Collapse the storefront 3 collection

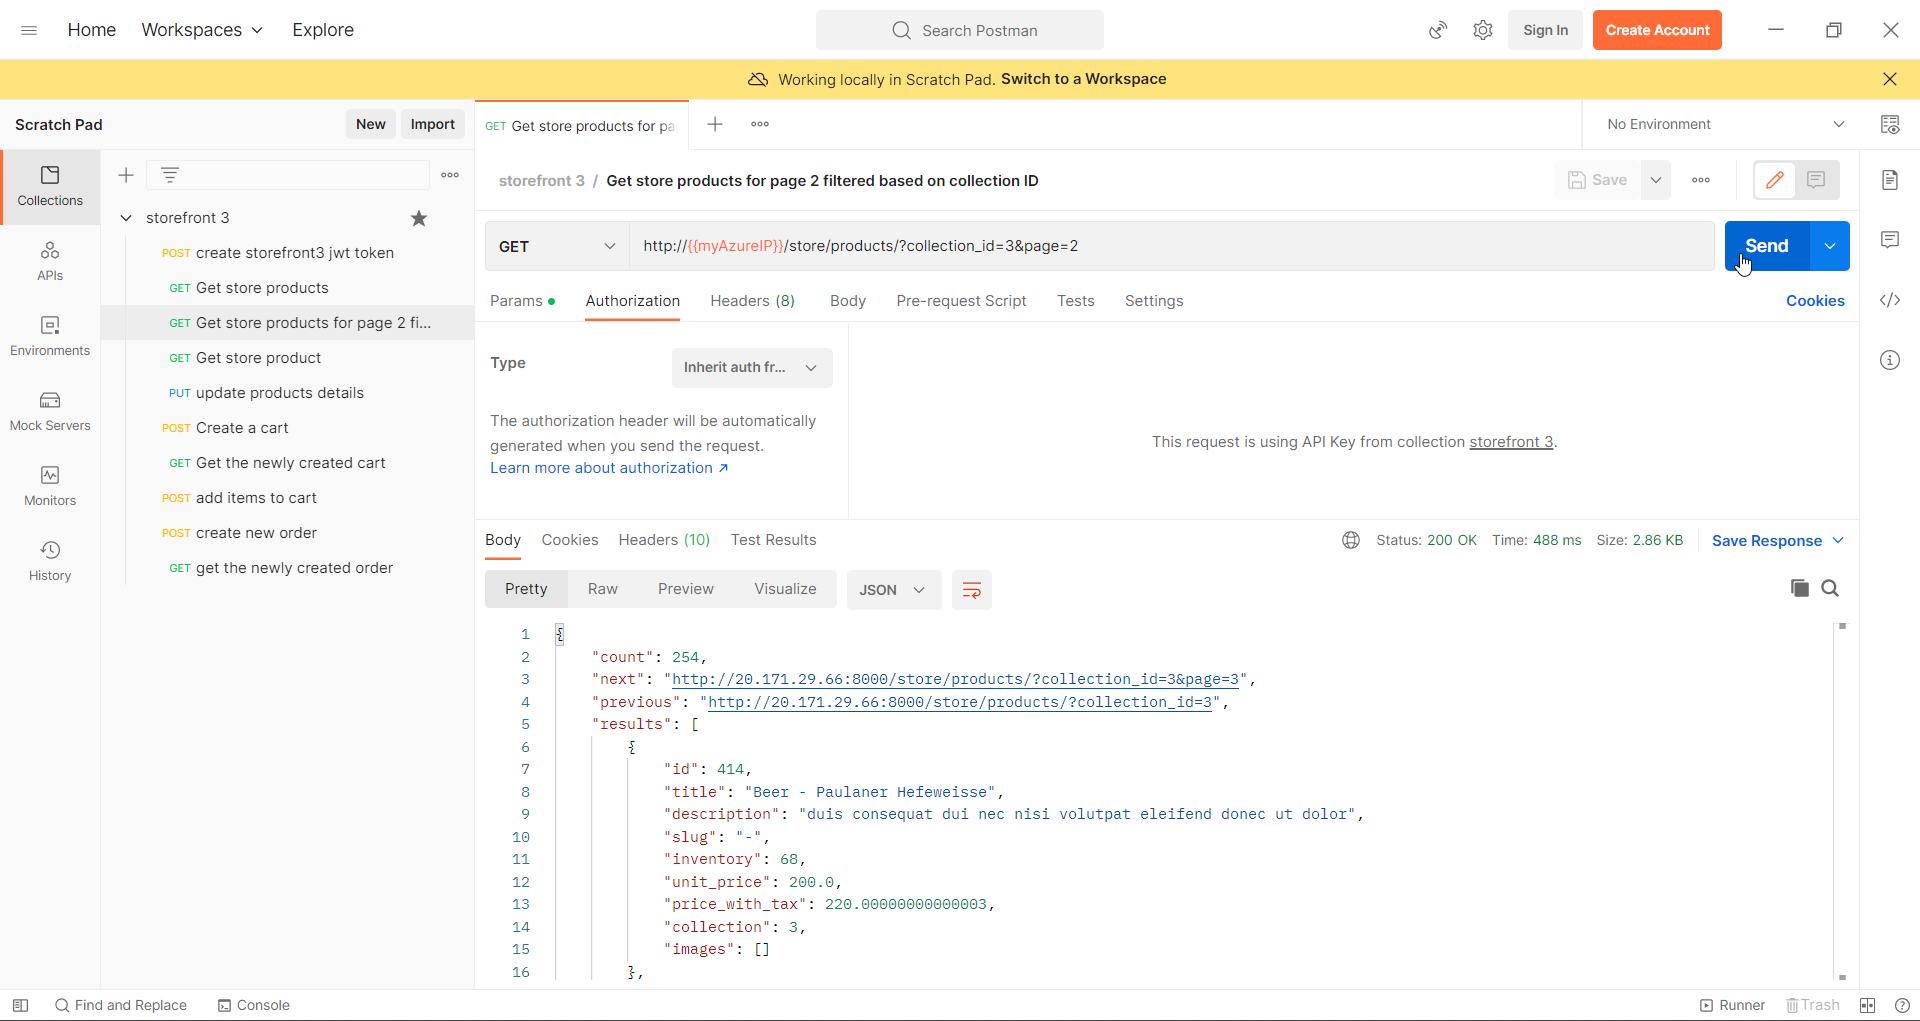click(126, 218)
